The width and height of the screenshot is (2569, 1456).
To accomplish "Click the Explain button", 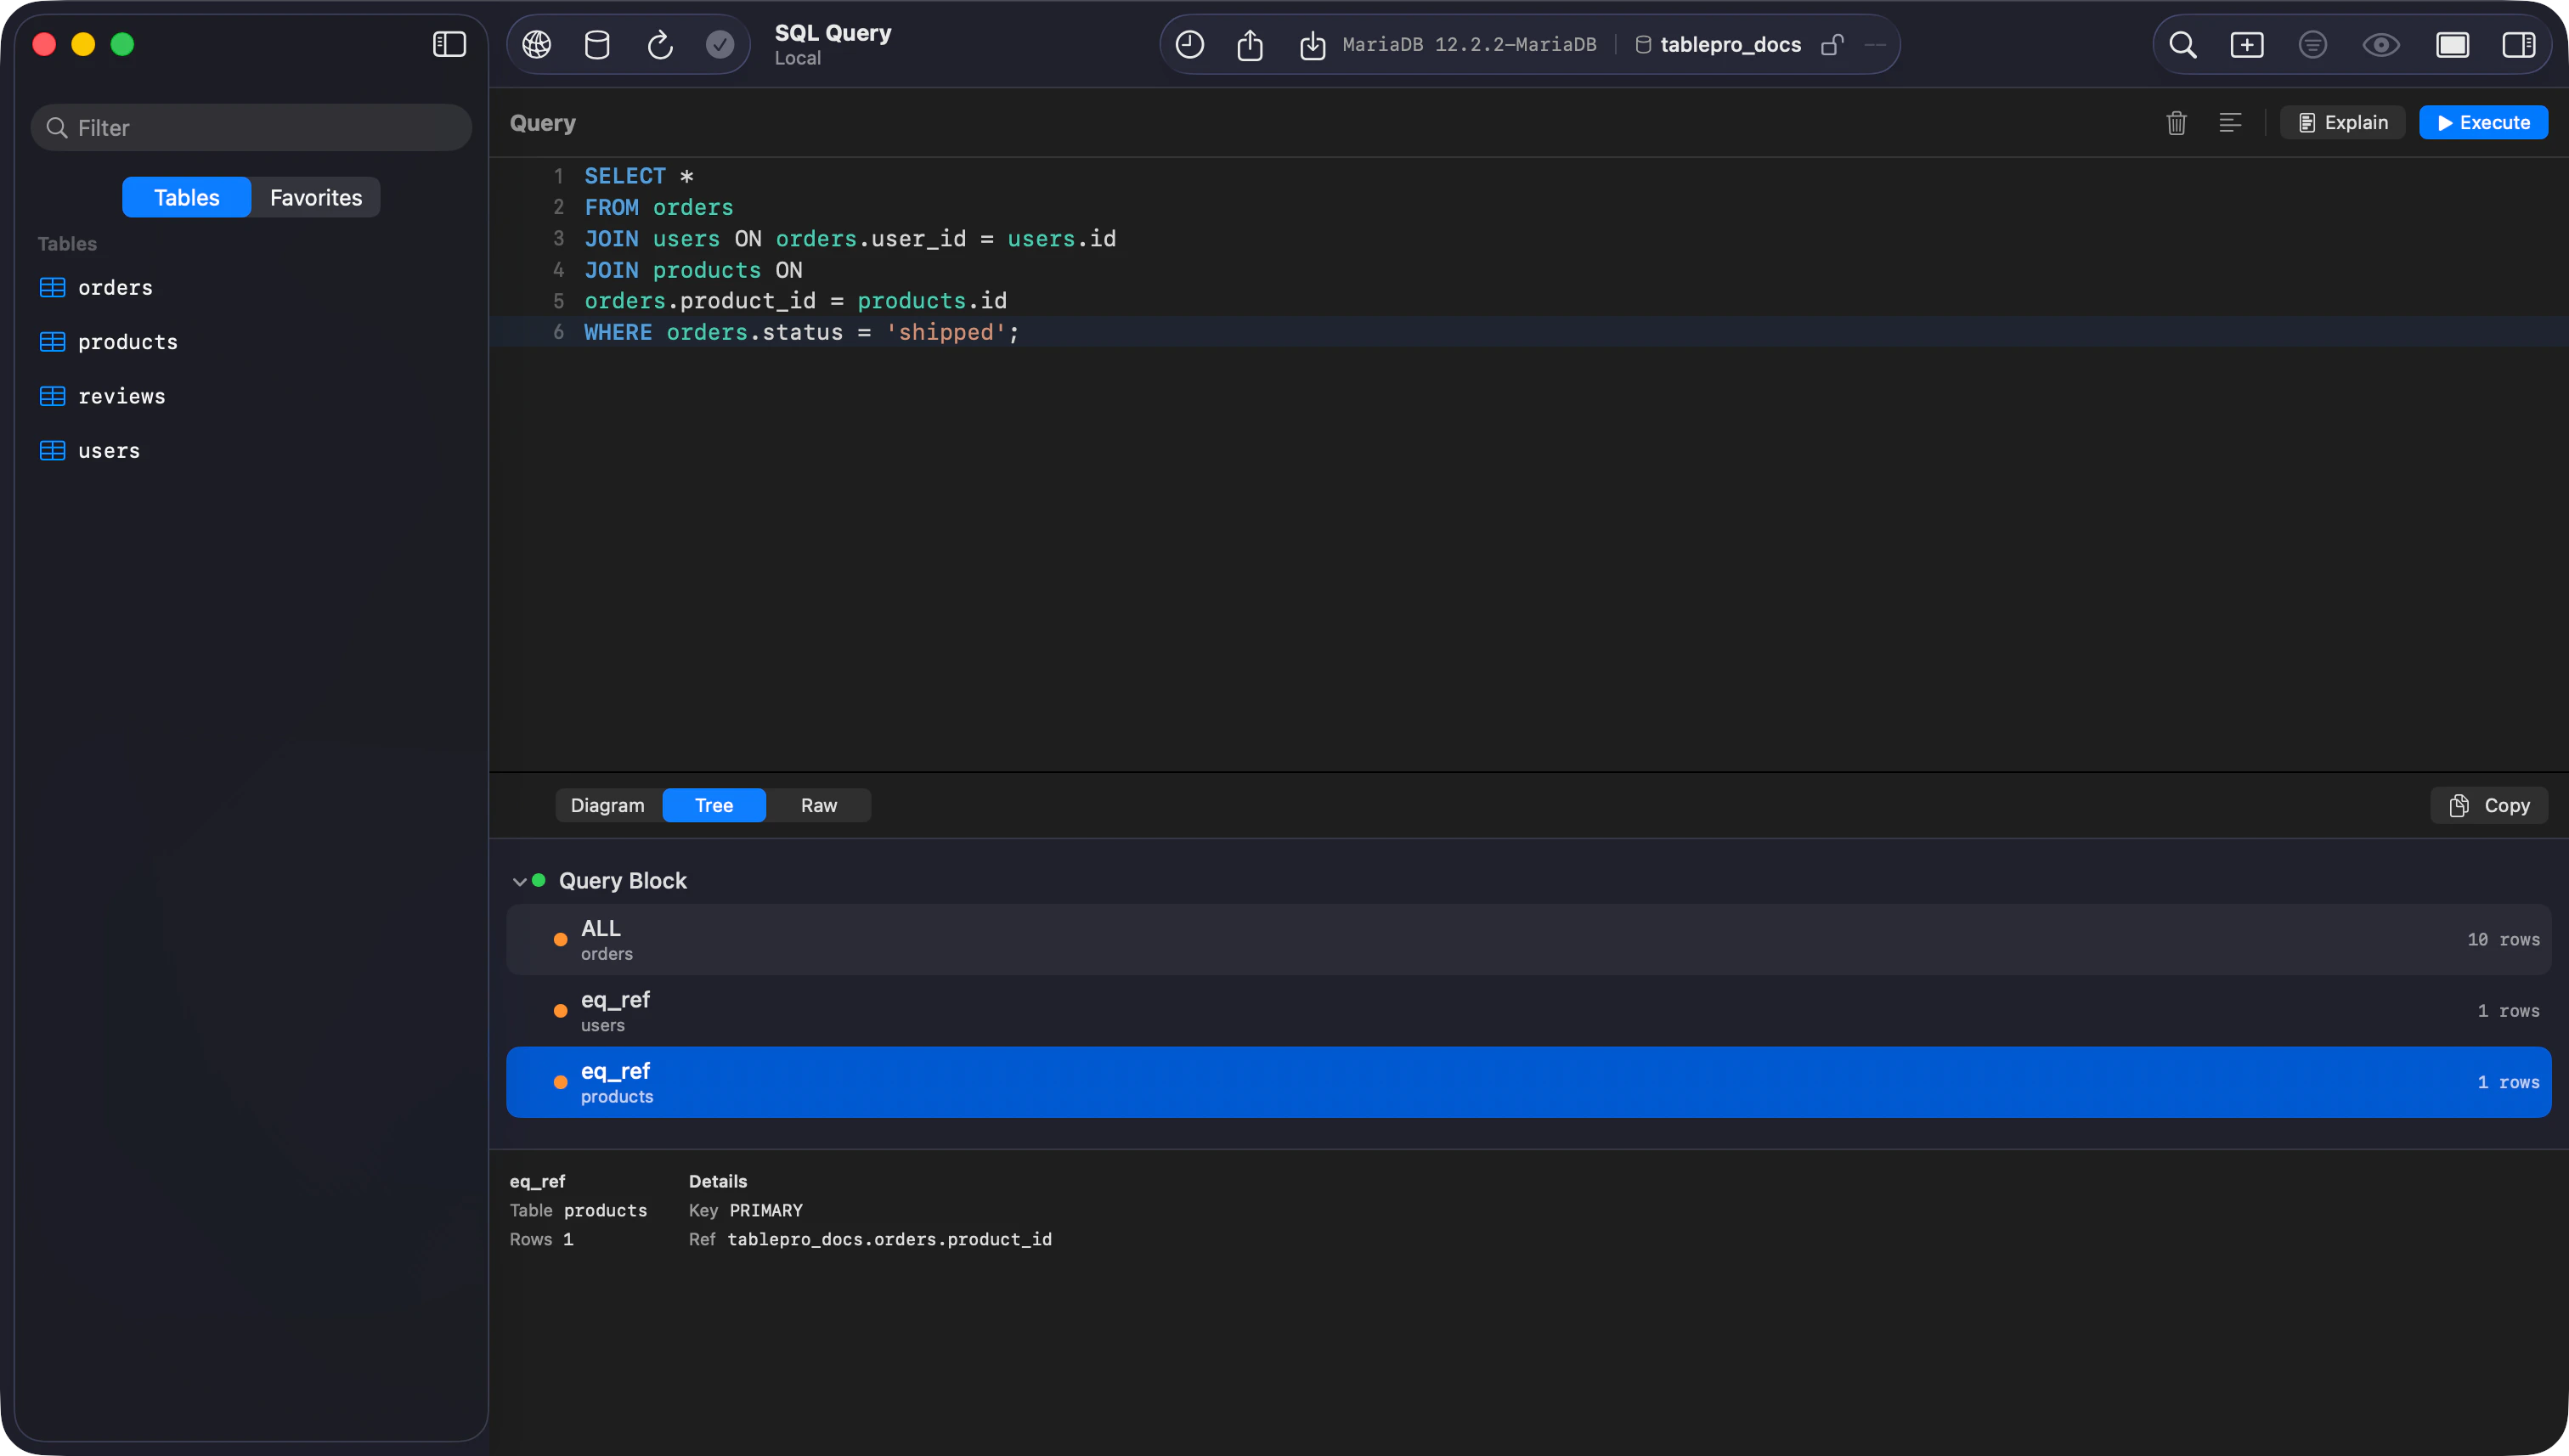I will (x=2343, y=123).
